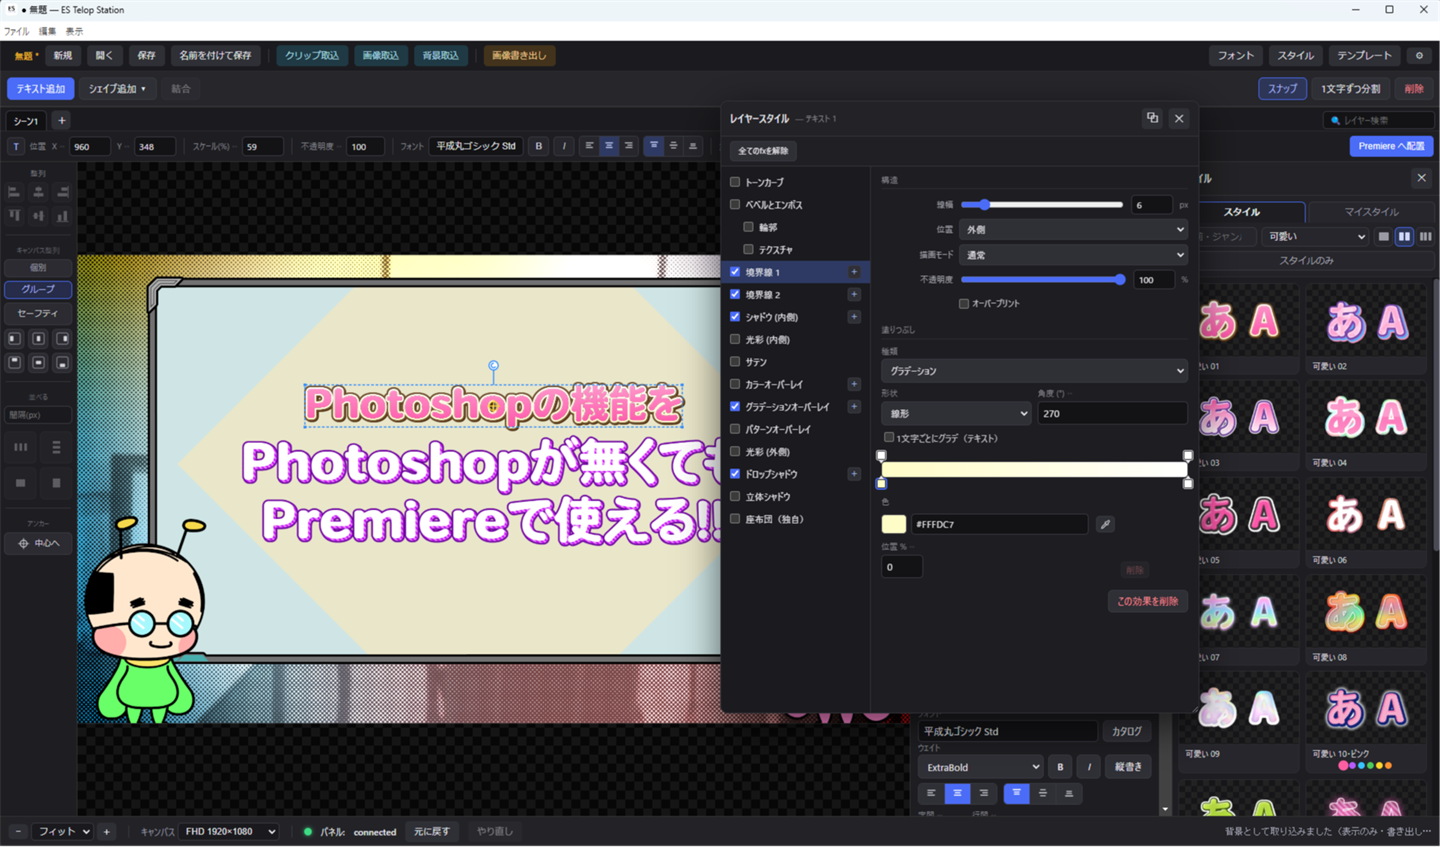Align objects to right edge
1440x847 pixels.
tap(62, 192)
